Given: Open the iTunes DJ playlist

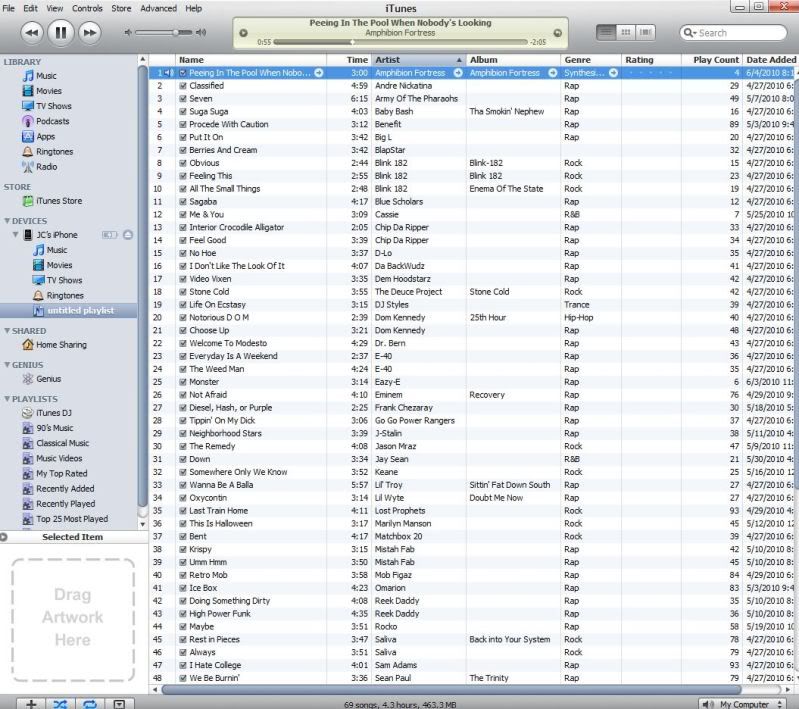Looking at the screenshot, I should [x=54, y=413].
